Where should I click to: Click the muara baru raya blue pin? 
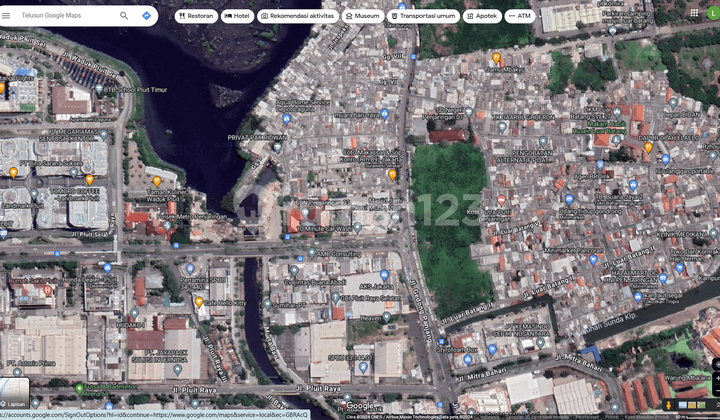(x=385, y=114)
